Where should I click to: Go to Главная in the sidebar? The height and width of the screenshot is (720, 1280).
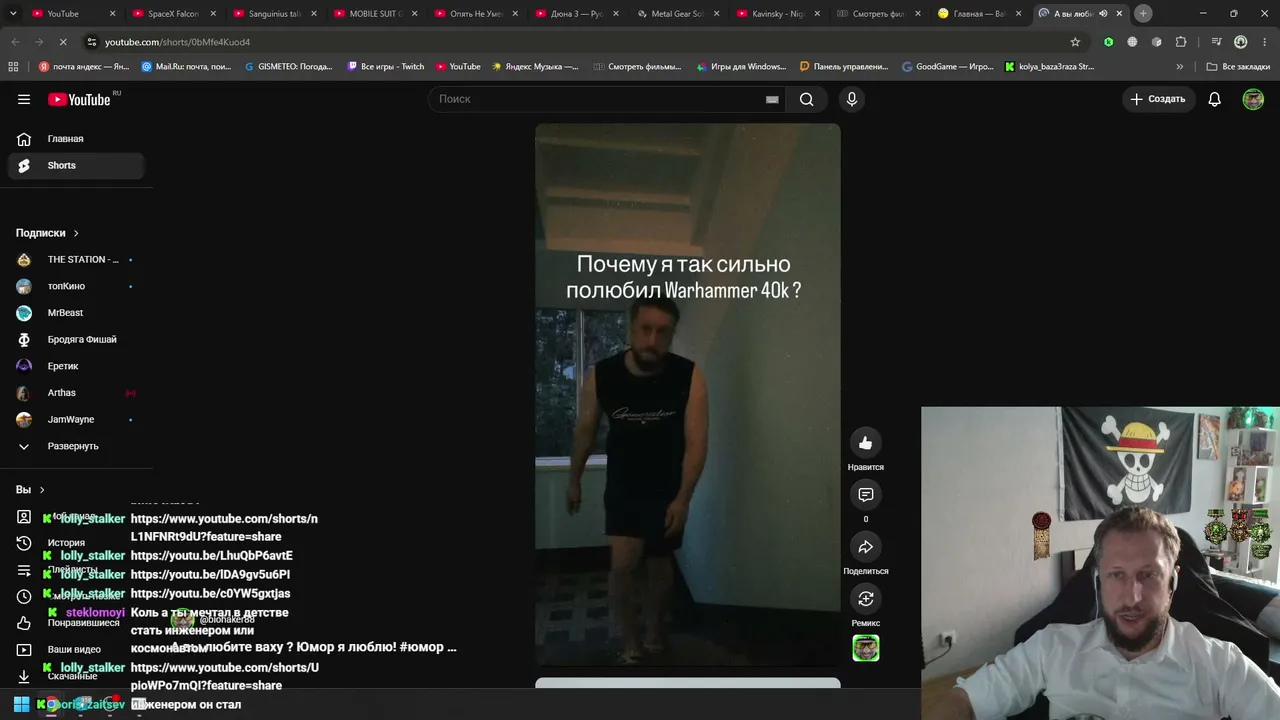76,139
